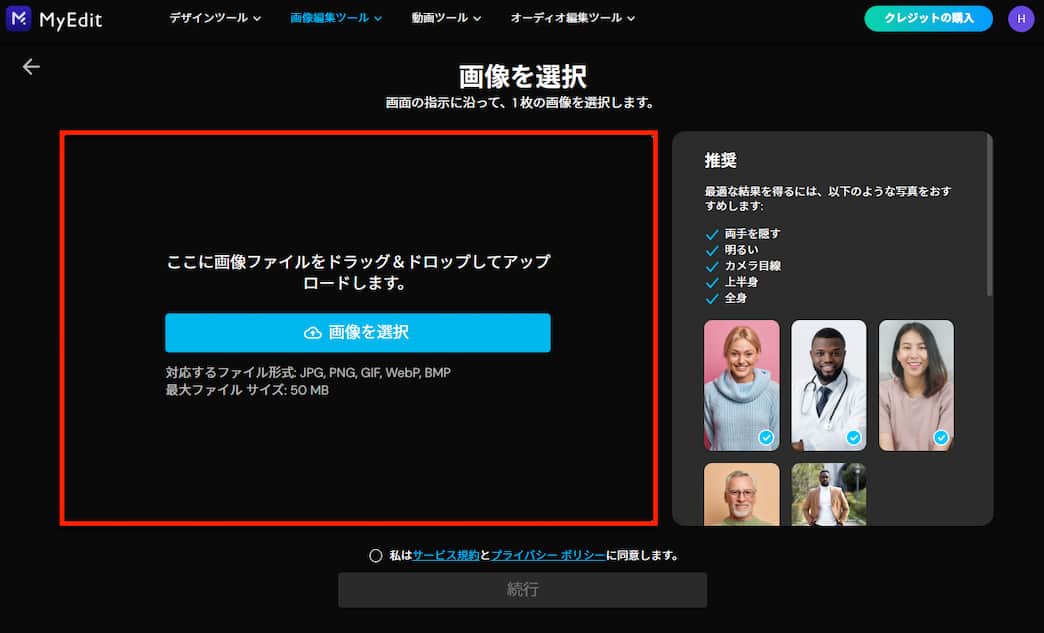
Task: Select the gray-haired man sample thumbnail
Action: 741,497
